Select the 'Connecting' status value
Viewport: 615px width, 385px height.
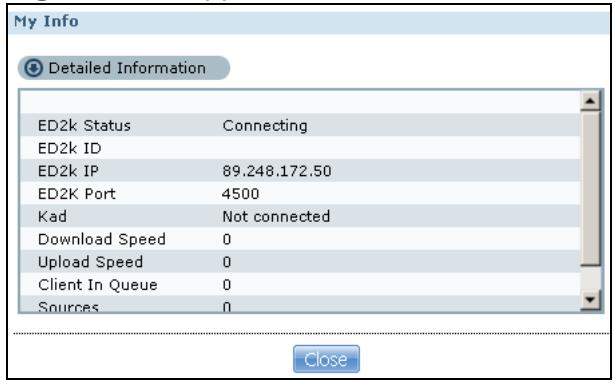tap(265, 126)
